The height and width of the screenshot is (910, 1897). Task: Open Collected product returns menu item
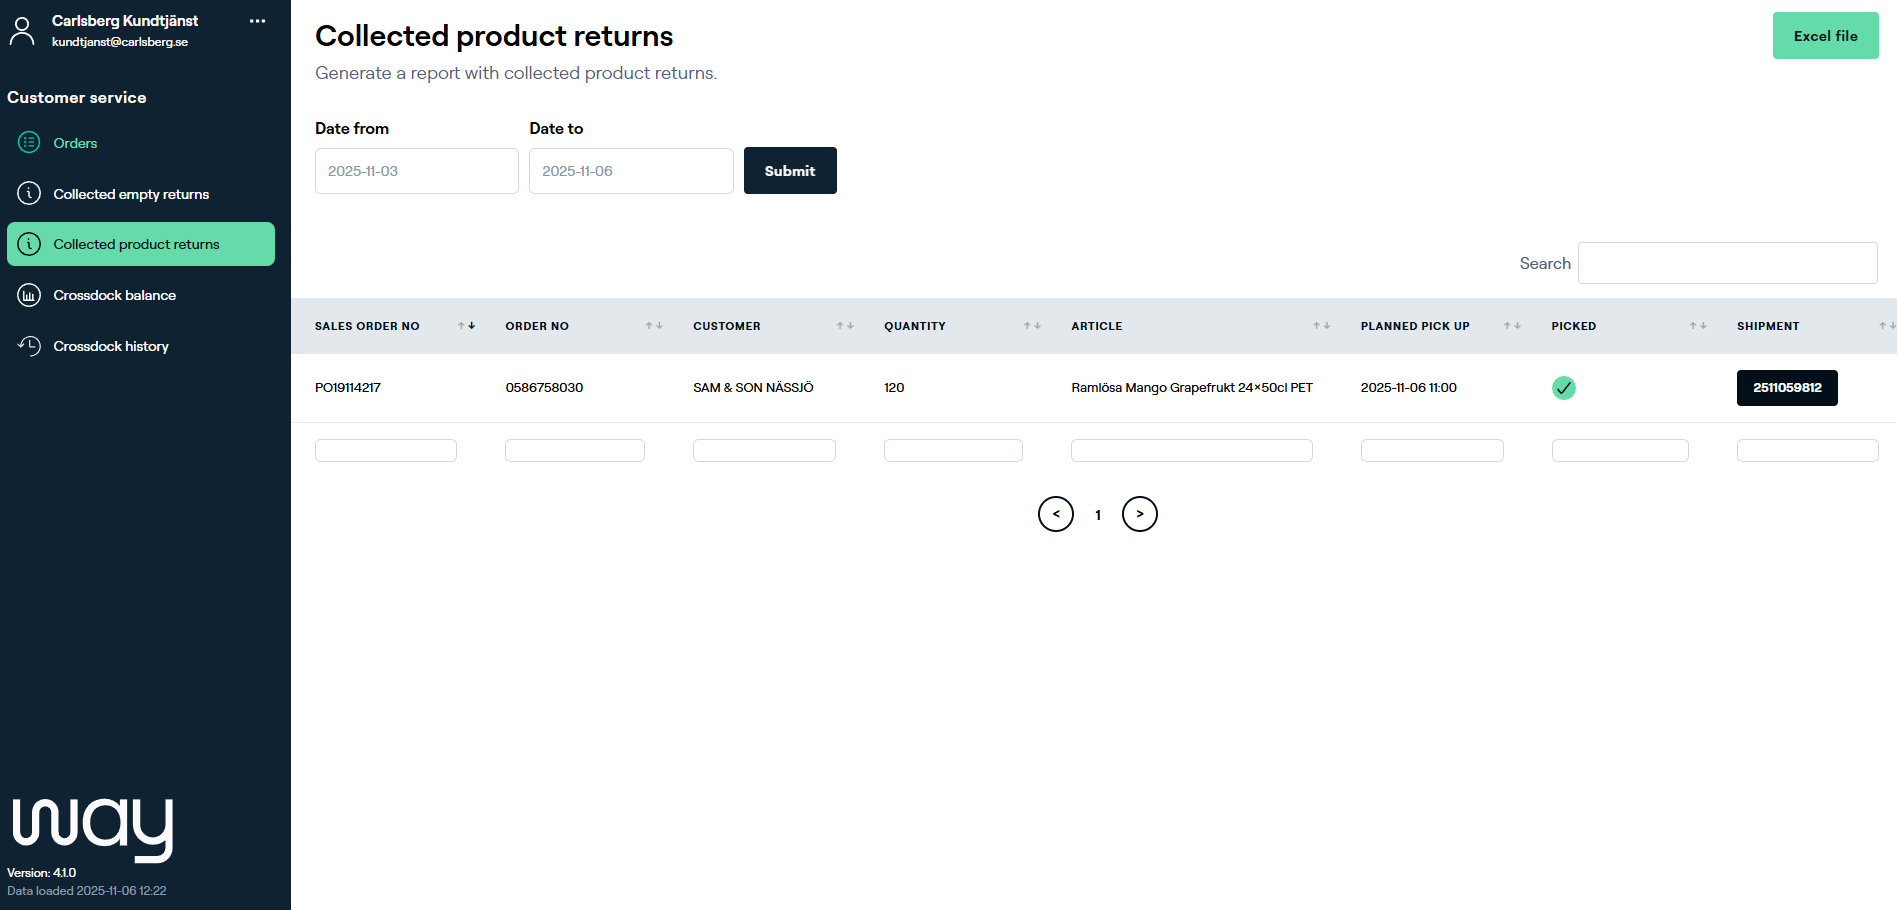pyautogui.click(x=141, y=244)
